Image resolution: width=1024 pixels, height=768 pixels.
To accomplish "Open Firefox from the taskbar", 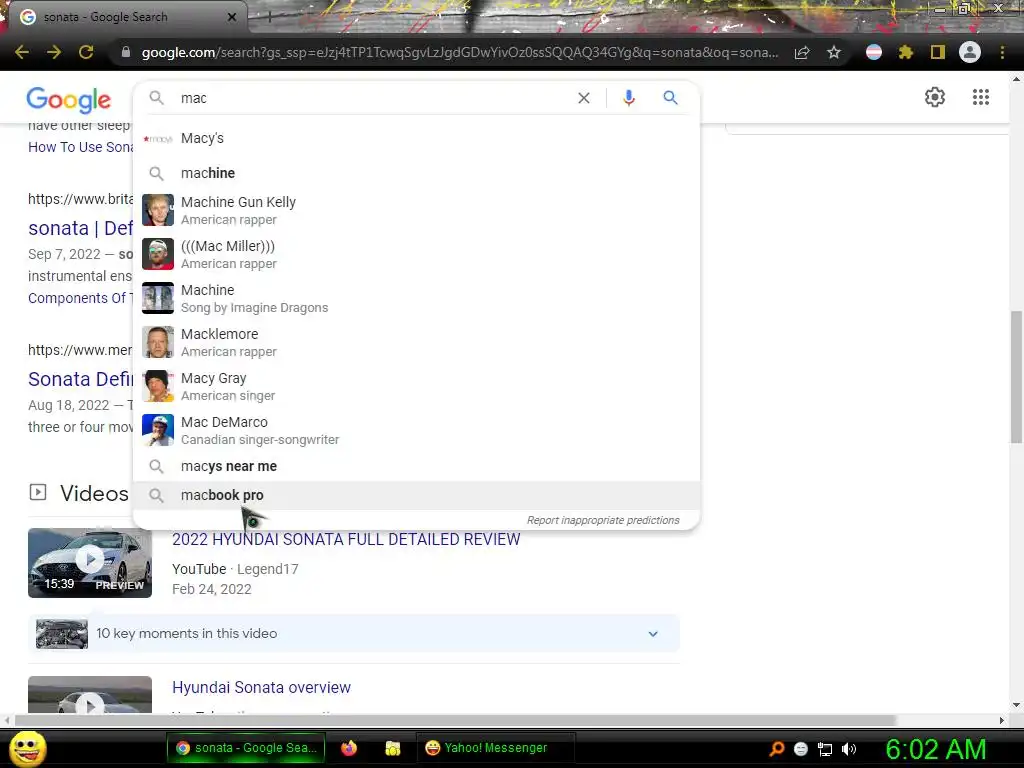I will [349, 748].
